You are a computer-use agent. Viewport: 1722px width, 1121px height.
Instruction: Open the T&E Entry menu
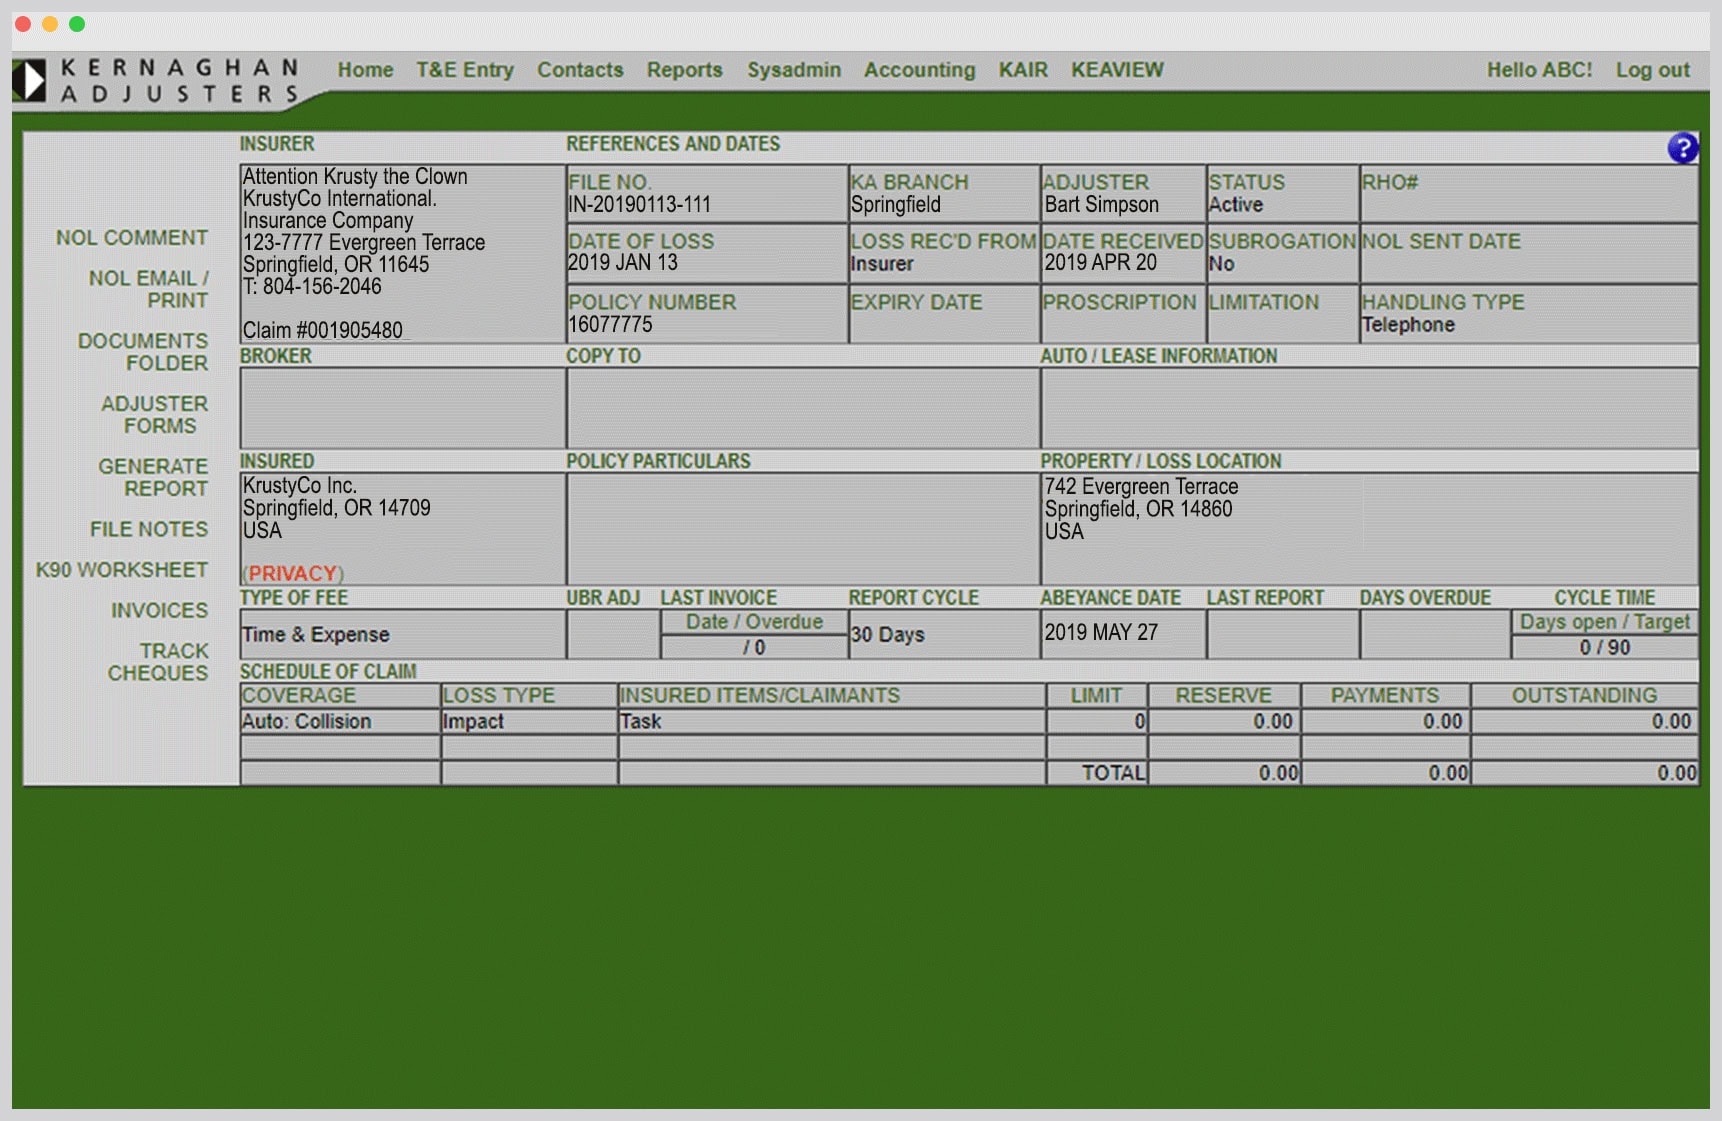tap(465, 70)
